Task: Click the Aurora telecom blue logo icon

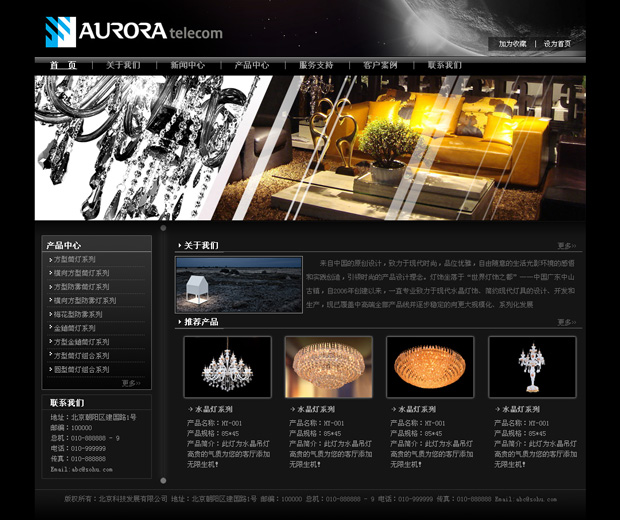Action: pyautogui.click(x=60, y=32)
